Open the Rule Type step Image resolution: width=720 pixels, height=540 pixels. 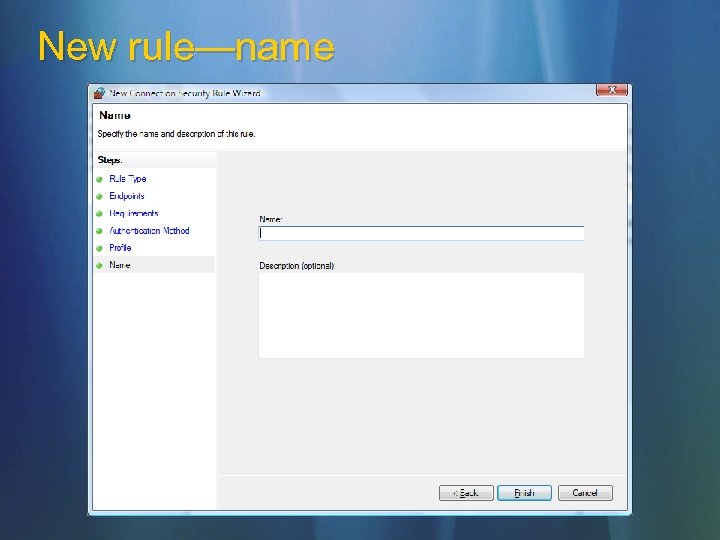[x=128, y=179]
